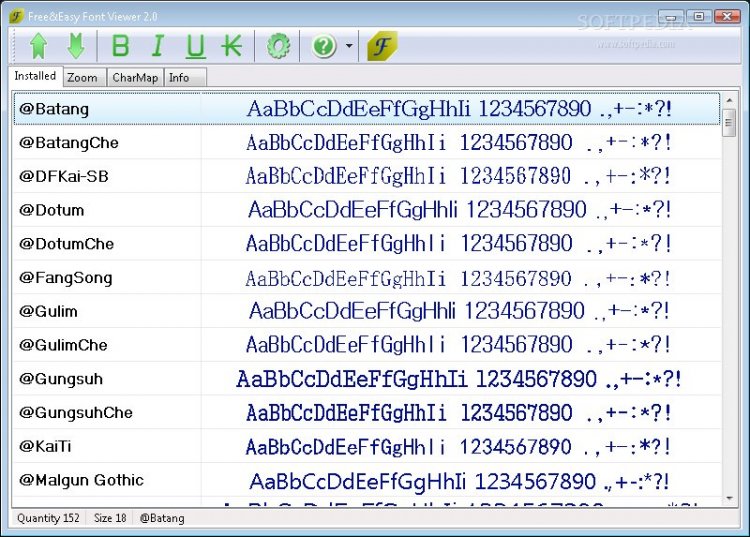The image size is (750, 537).
Task: Open settings via the green gear icon
Action: 278,46
